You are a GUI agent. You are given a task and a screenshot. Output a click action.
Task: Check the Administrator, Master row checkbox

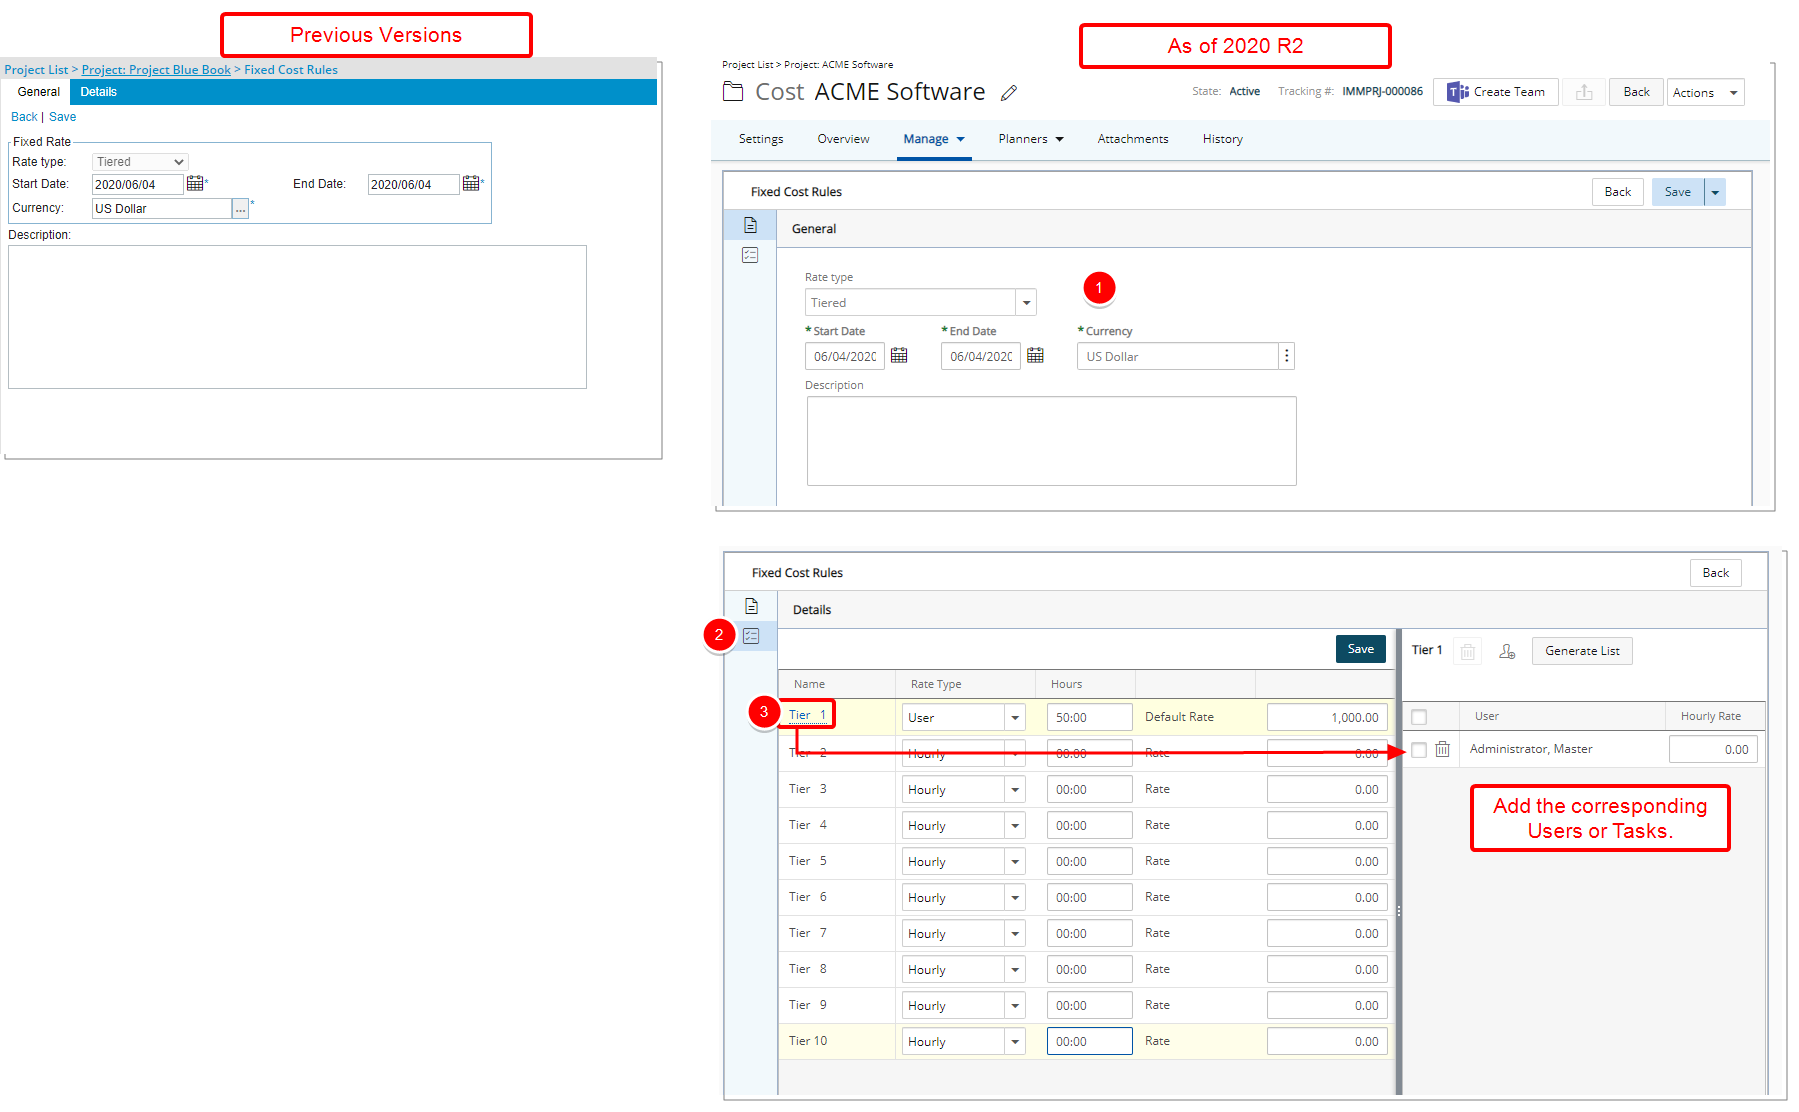pos(1418,750)
